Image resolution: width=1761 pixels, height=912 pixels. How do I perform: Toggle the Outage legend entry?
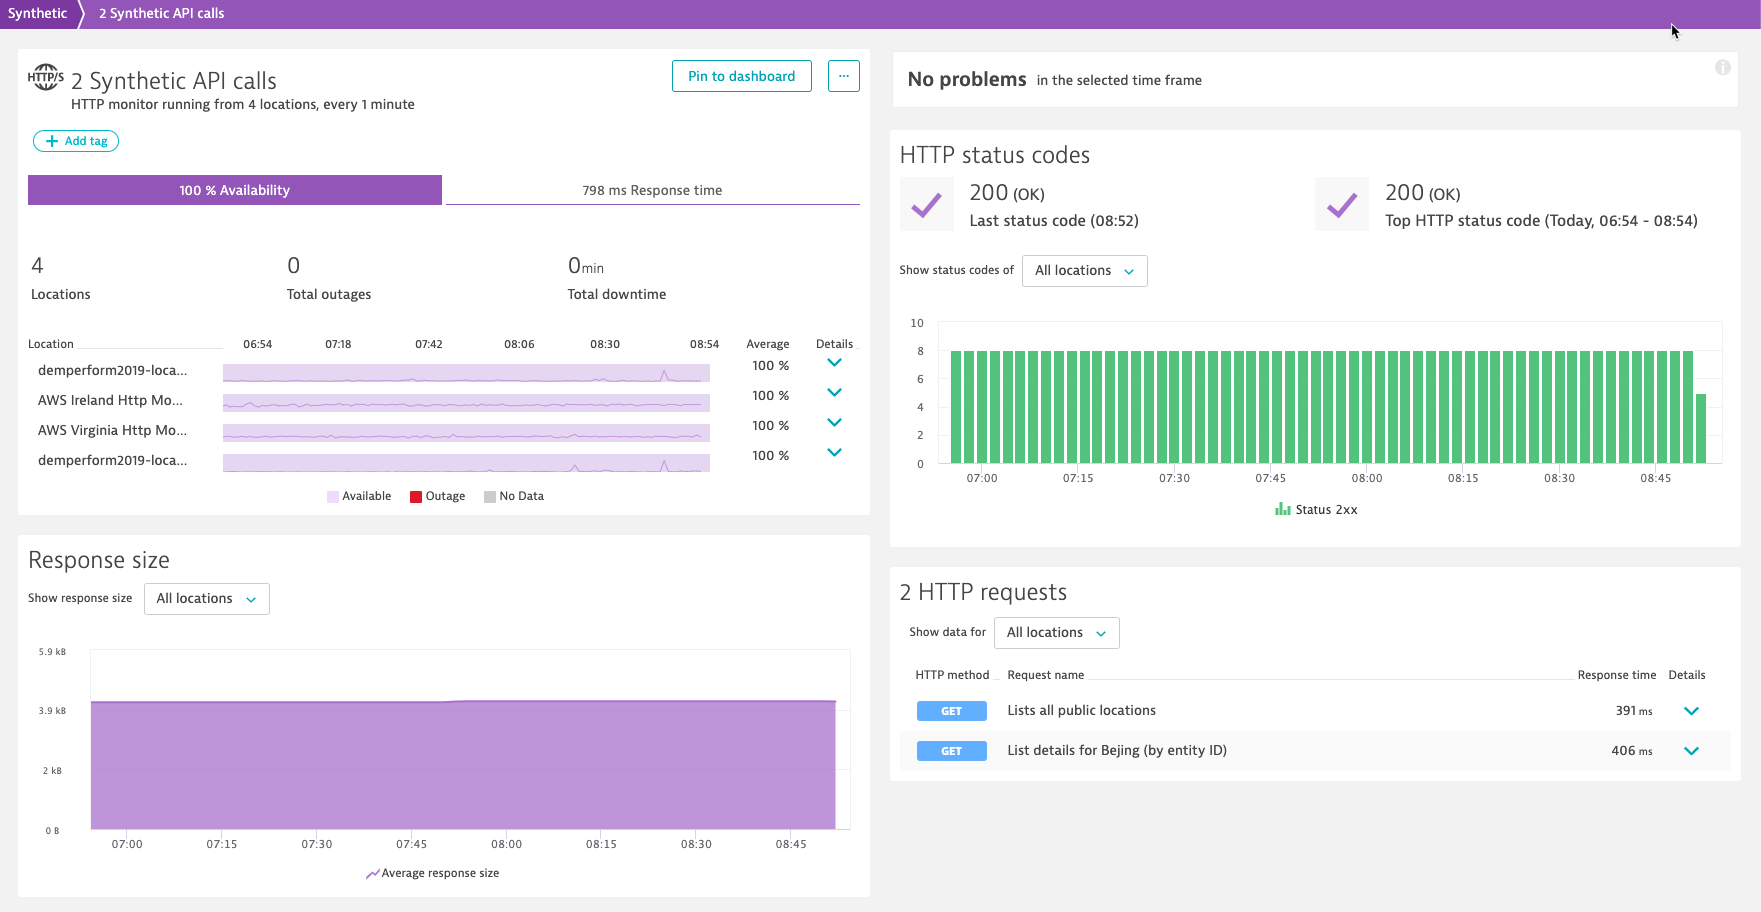[437, 496]
